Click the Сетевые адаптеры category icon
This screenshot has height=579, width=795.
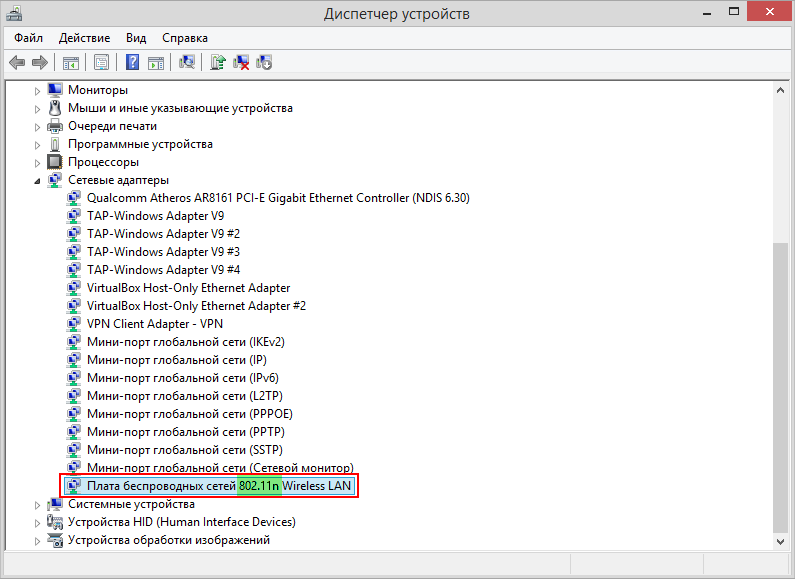(55, 180)
